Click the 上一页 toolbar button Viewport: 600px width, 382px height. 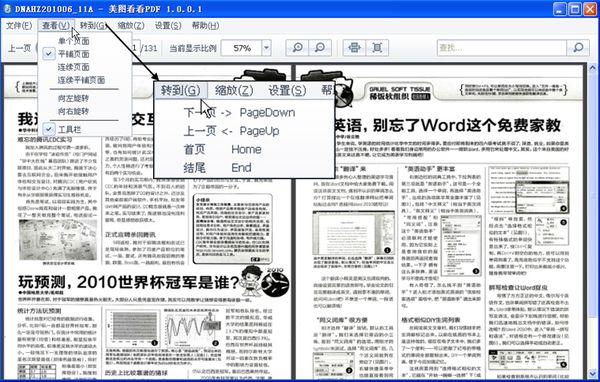pos(19,48)
